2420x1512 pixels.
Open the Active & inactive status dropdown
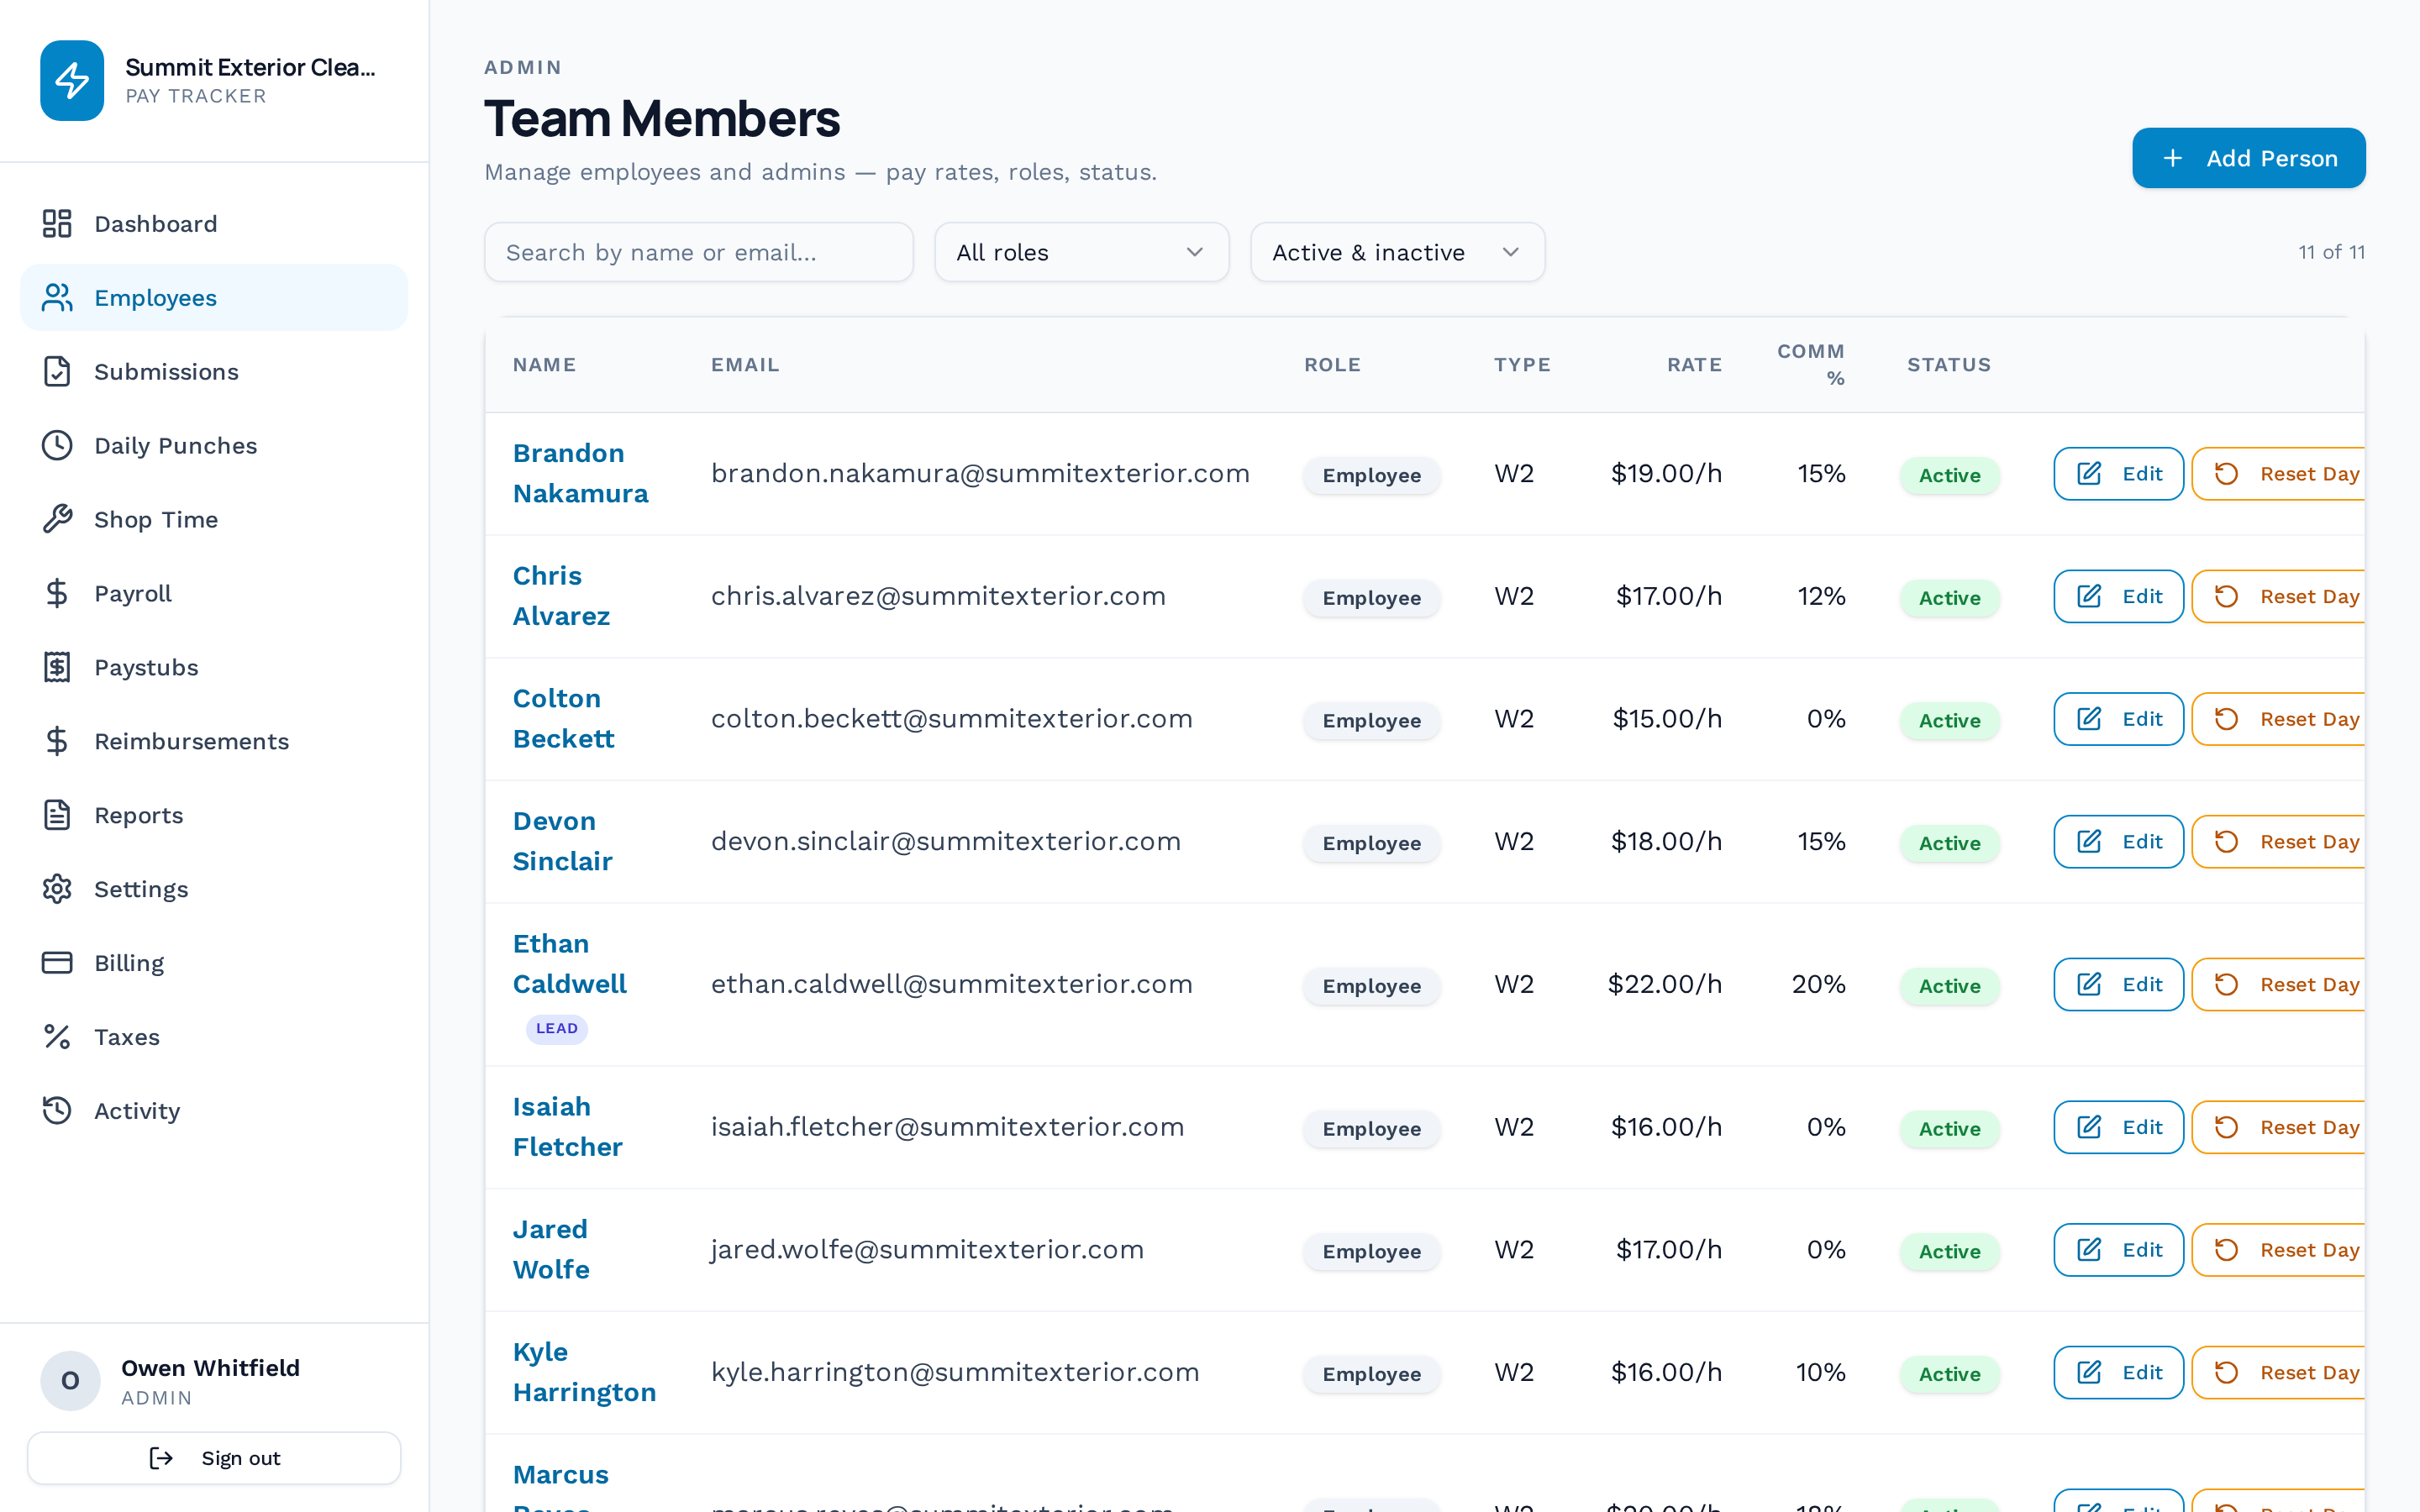point(1397,252)
